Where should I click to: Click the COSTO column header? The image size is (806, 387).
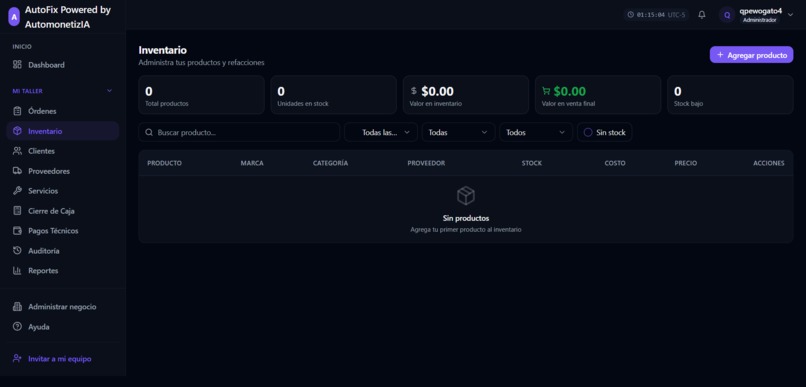coord(615,163)
